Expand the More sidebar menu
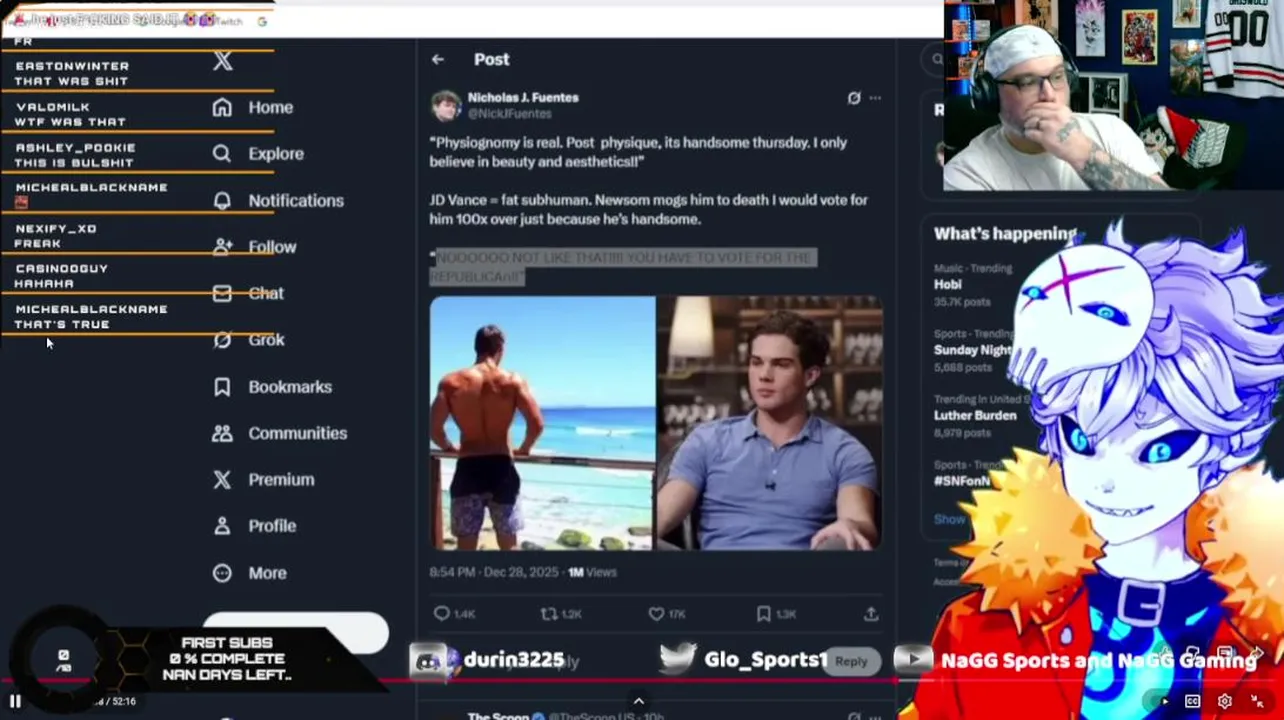Screen dimensions: 1284x720 click(x=249, y=573)
